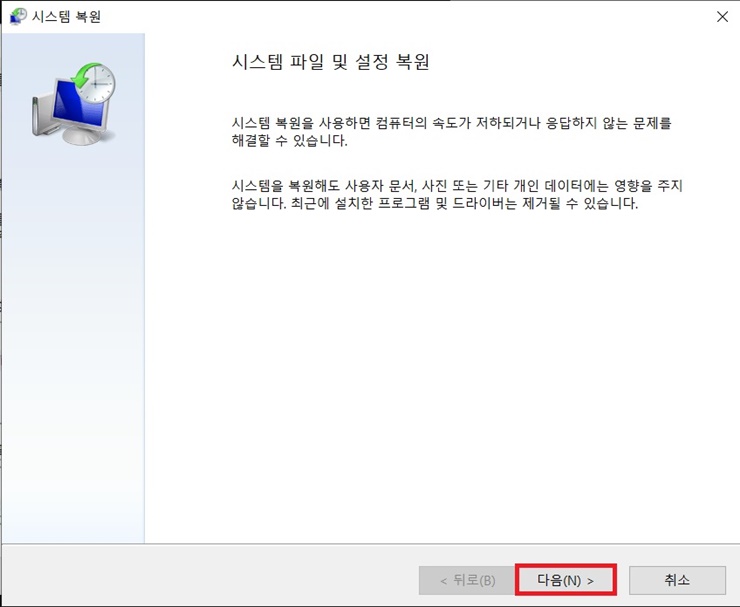Click the 취소 button
Image resolution: width=740 pixels, height=607 pixels.
[x=677, y=580]
